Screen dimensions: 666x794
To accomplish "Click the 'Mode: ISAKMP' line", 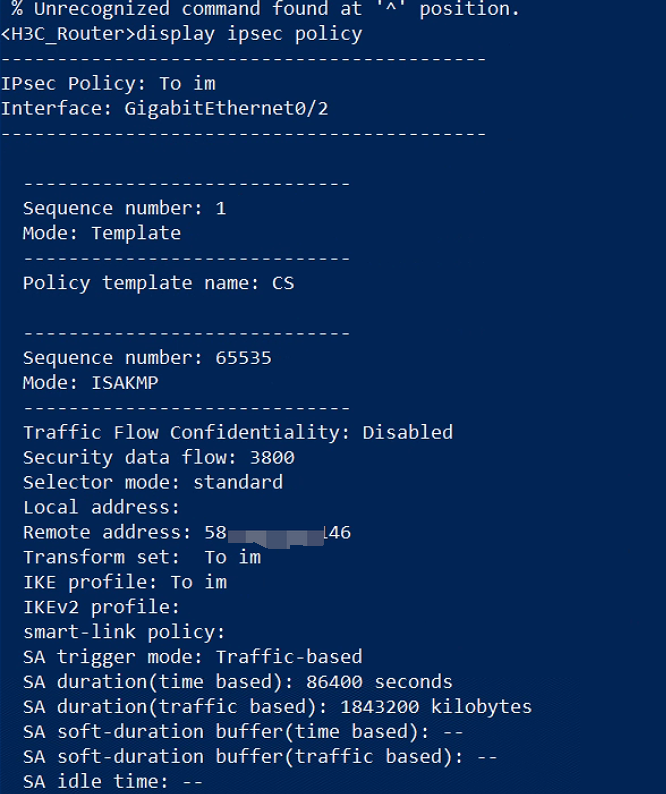I will (x=90, y=383).
